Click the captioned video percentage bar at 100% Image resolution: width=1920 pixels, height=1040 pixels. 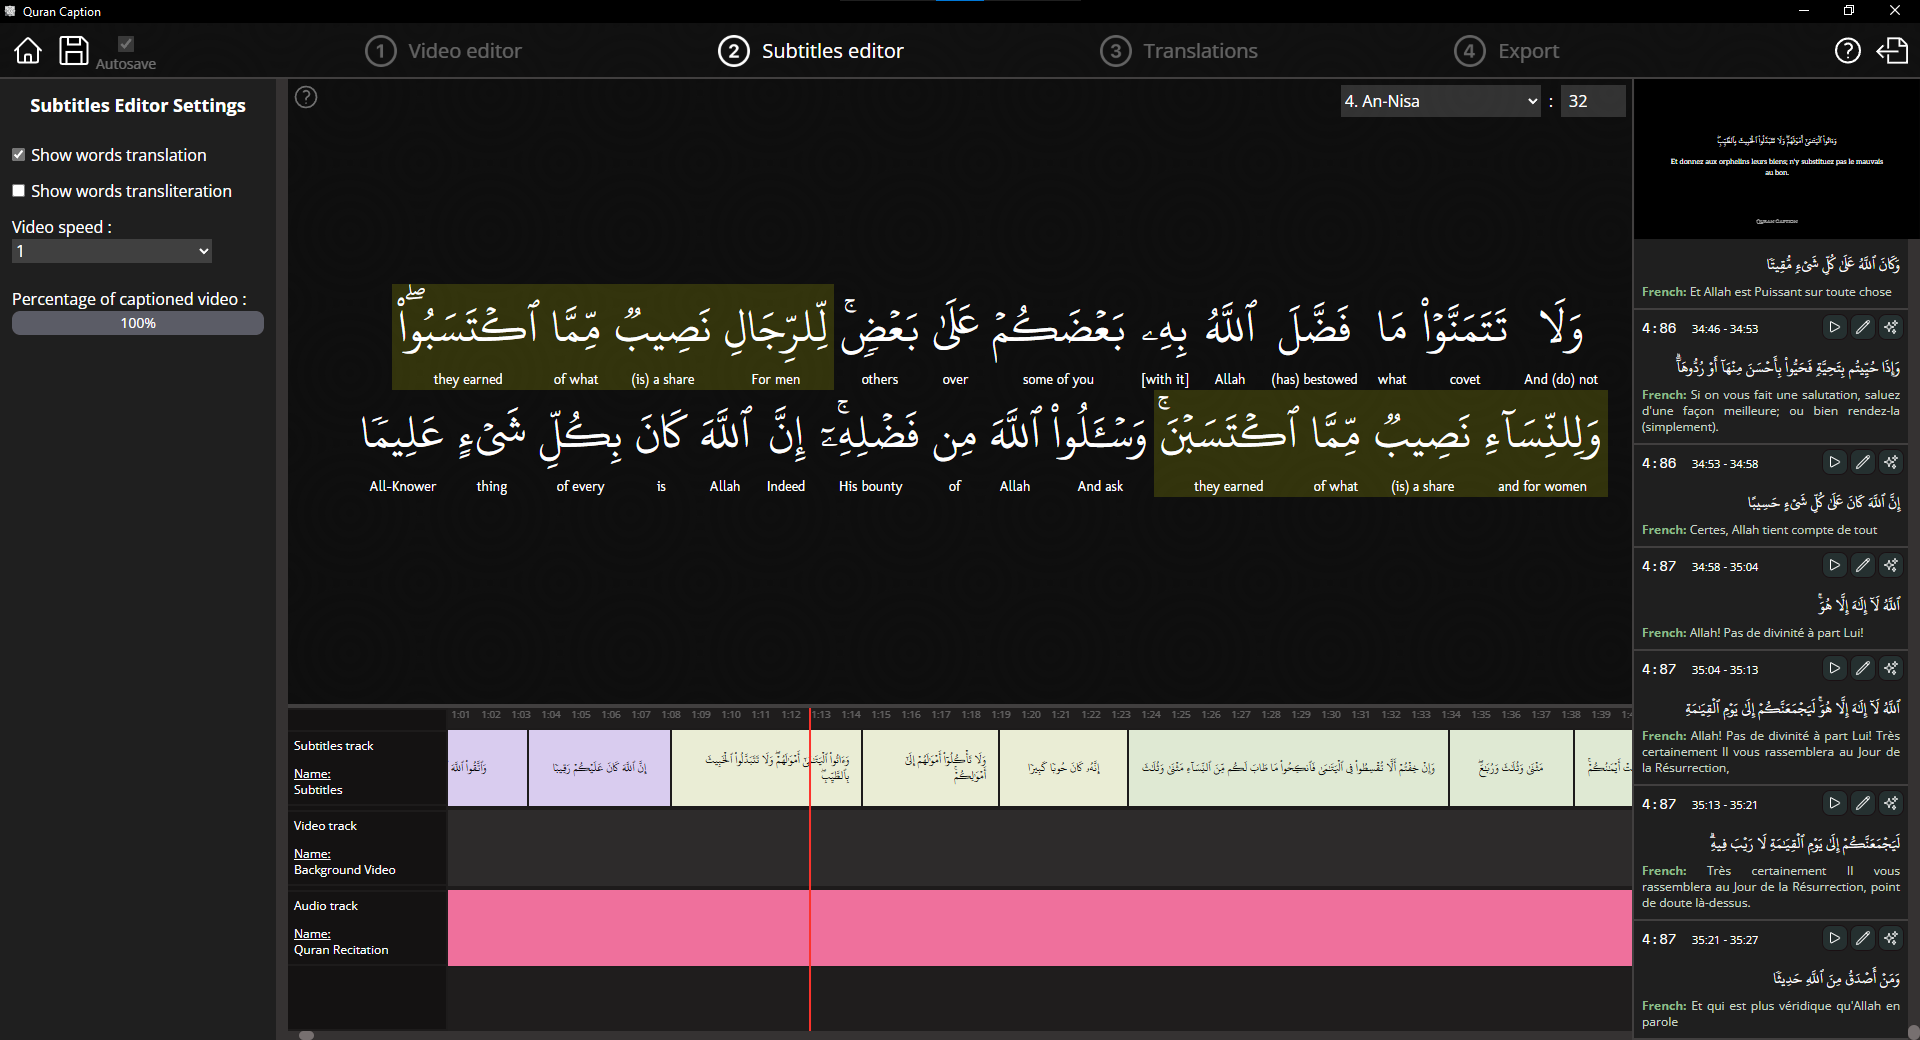[138, 323]
